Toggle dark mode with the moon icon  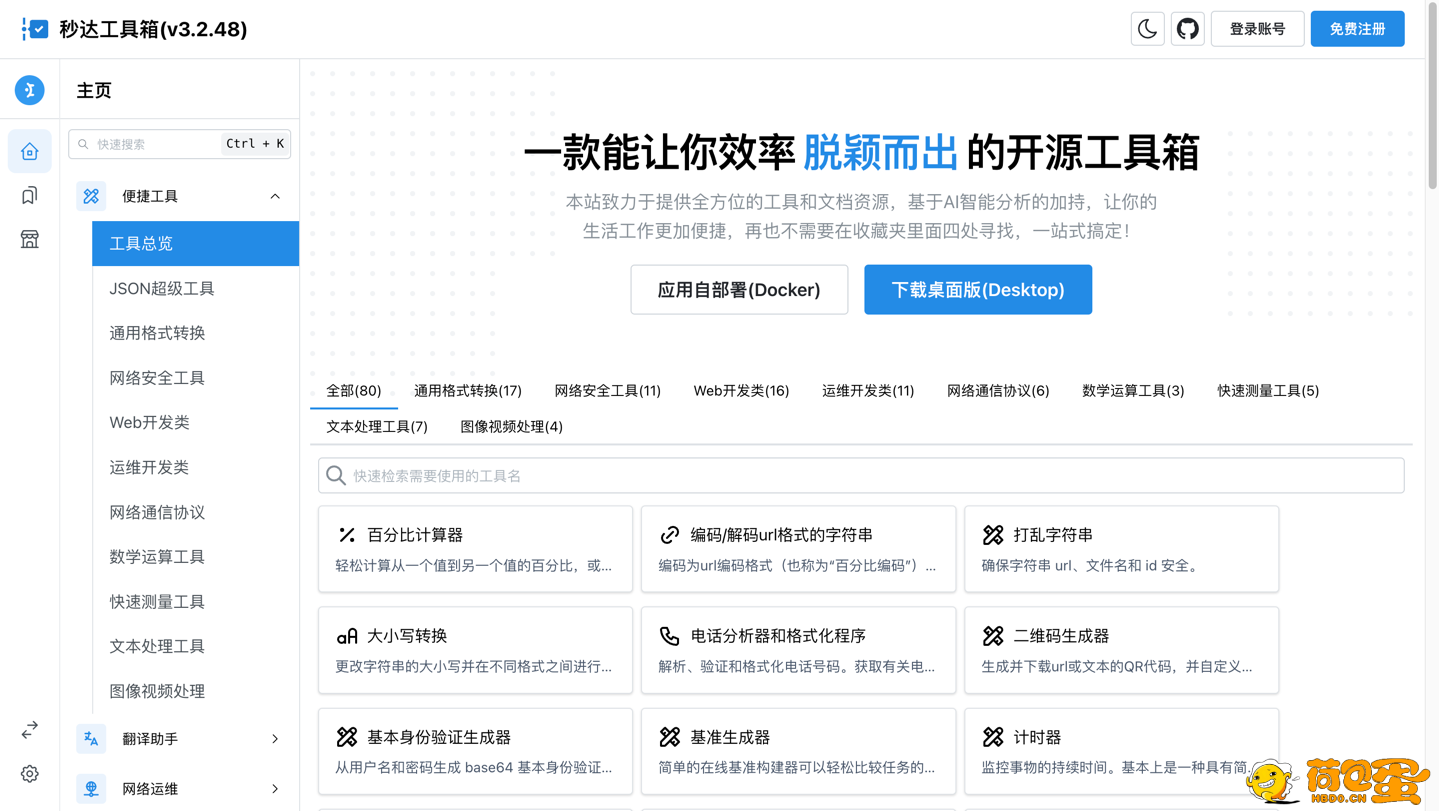coord(1147,29)
